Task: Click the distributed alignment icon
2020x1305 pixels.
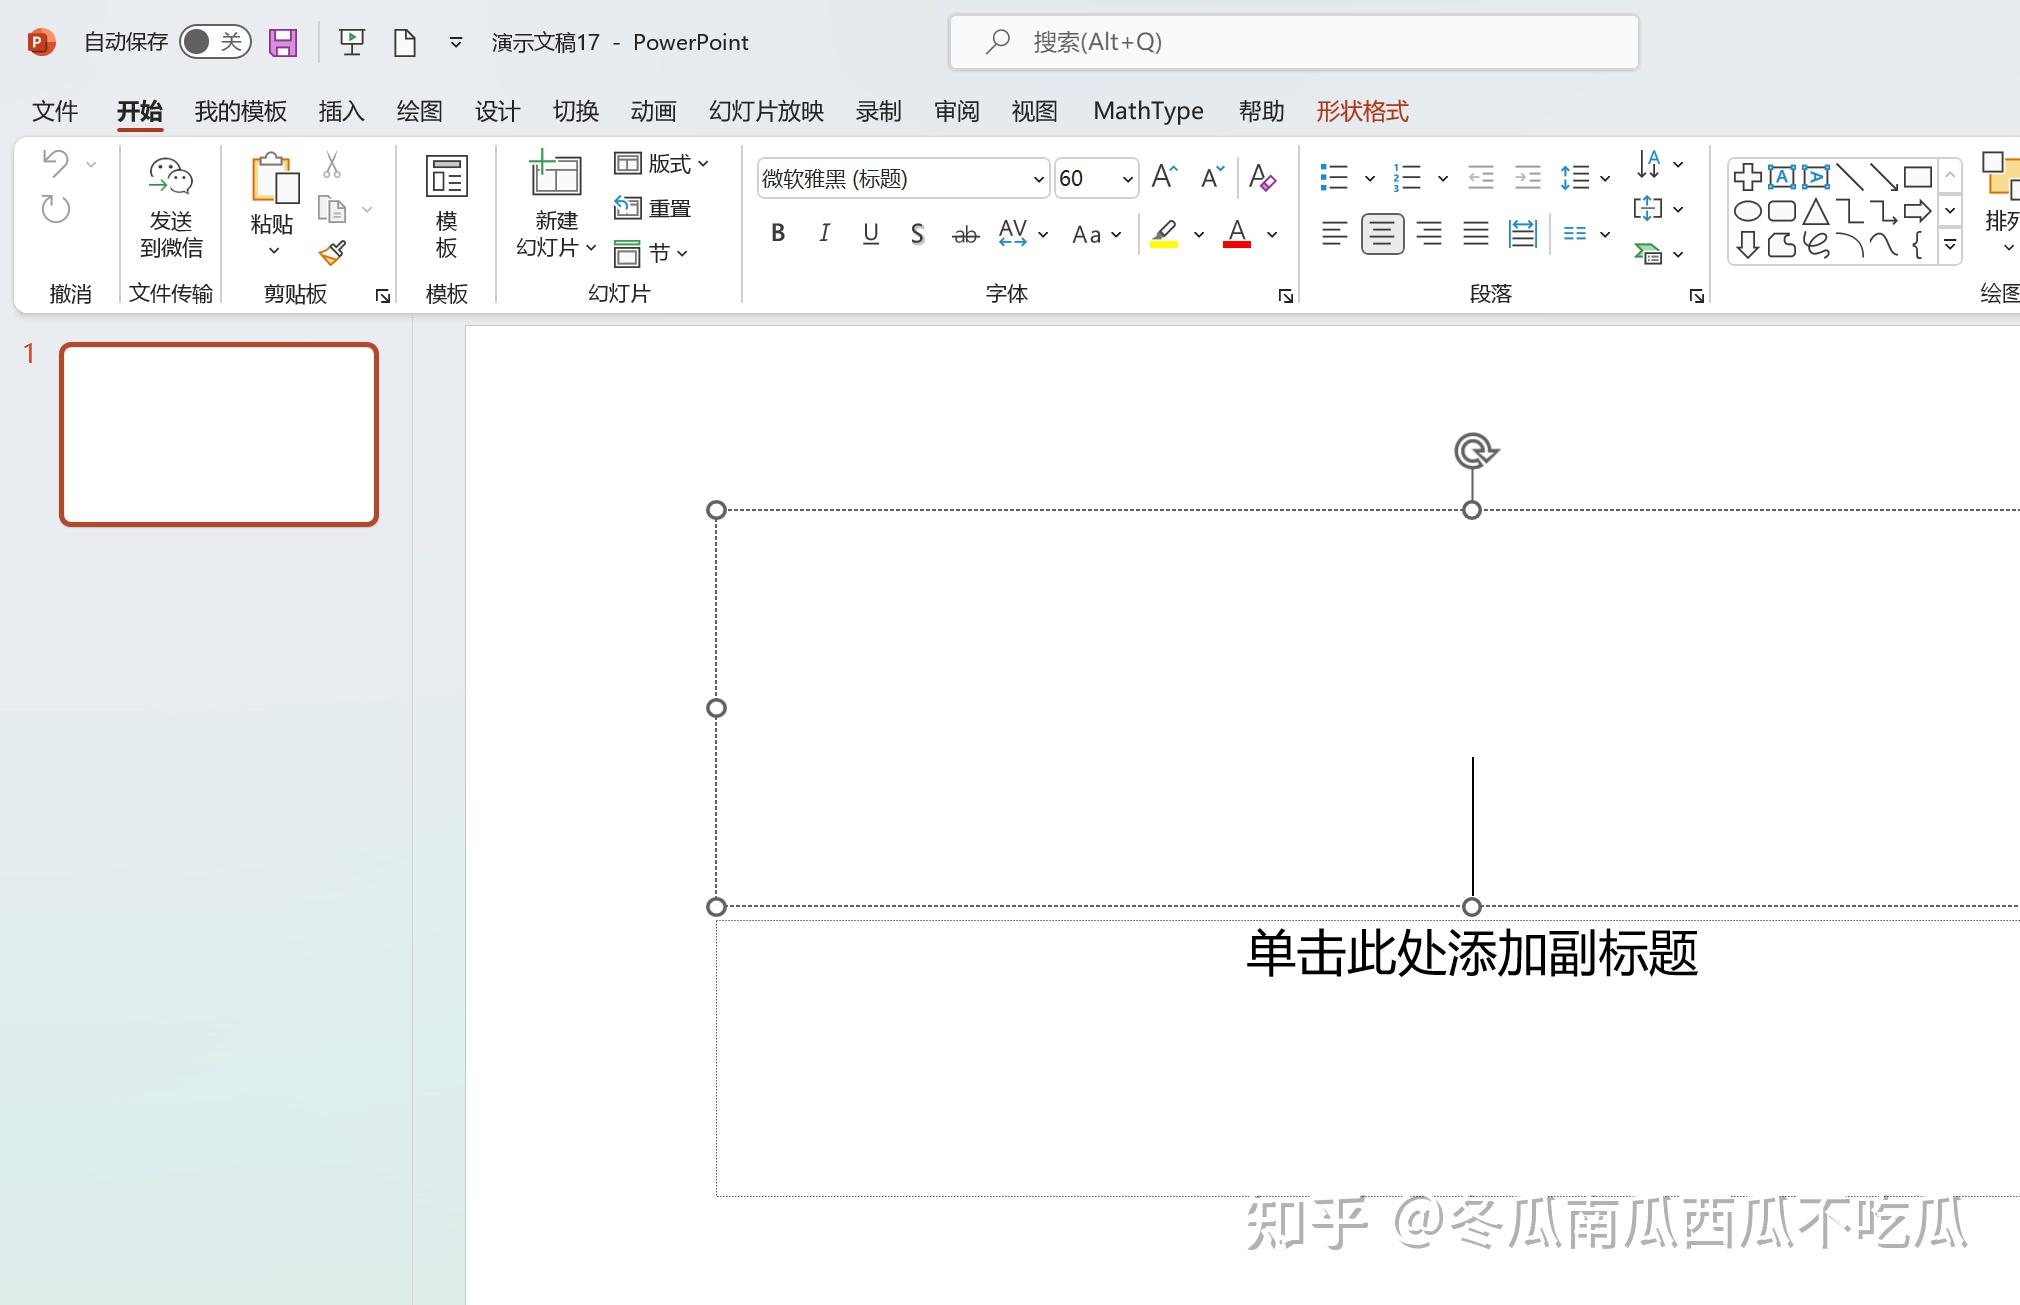Action: pyautogui.click(x=1523, y=234)
